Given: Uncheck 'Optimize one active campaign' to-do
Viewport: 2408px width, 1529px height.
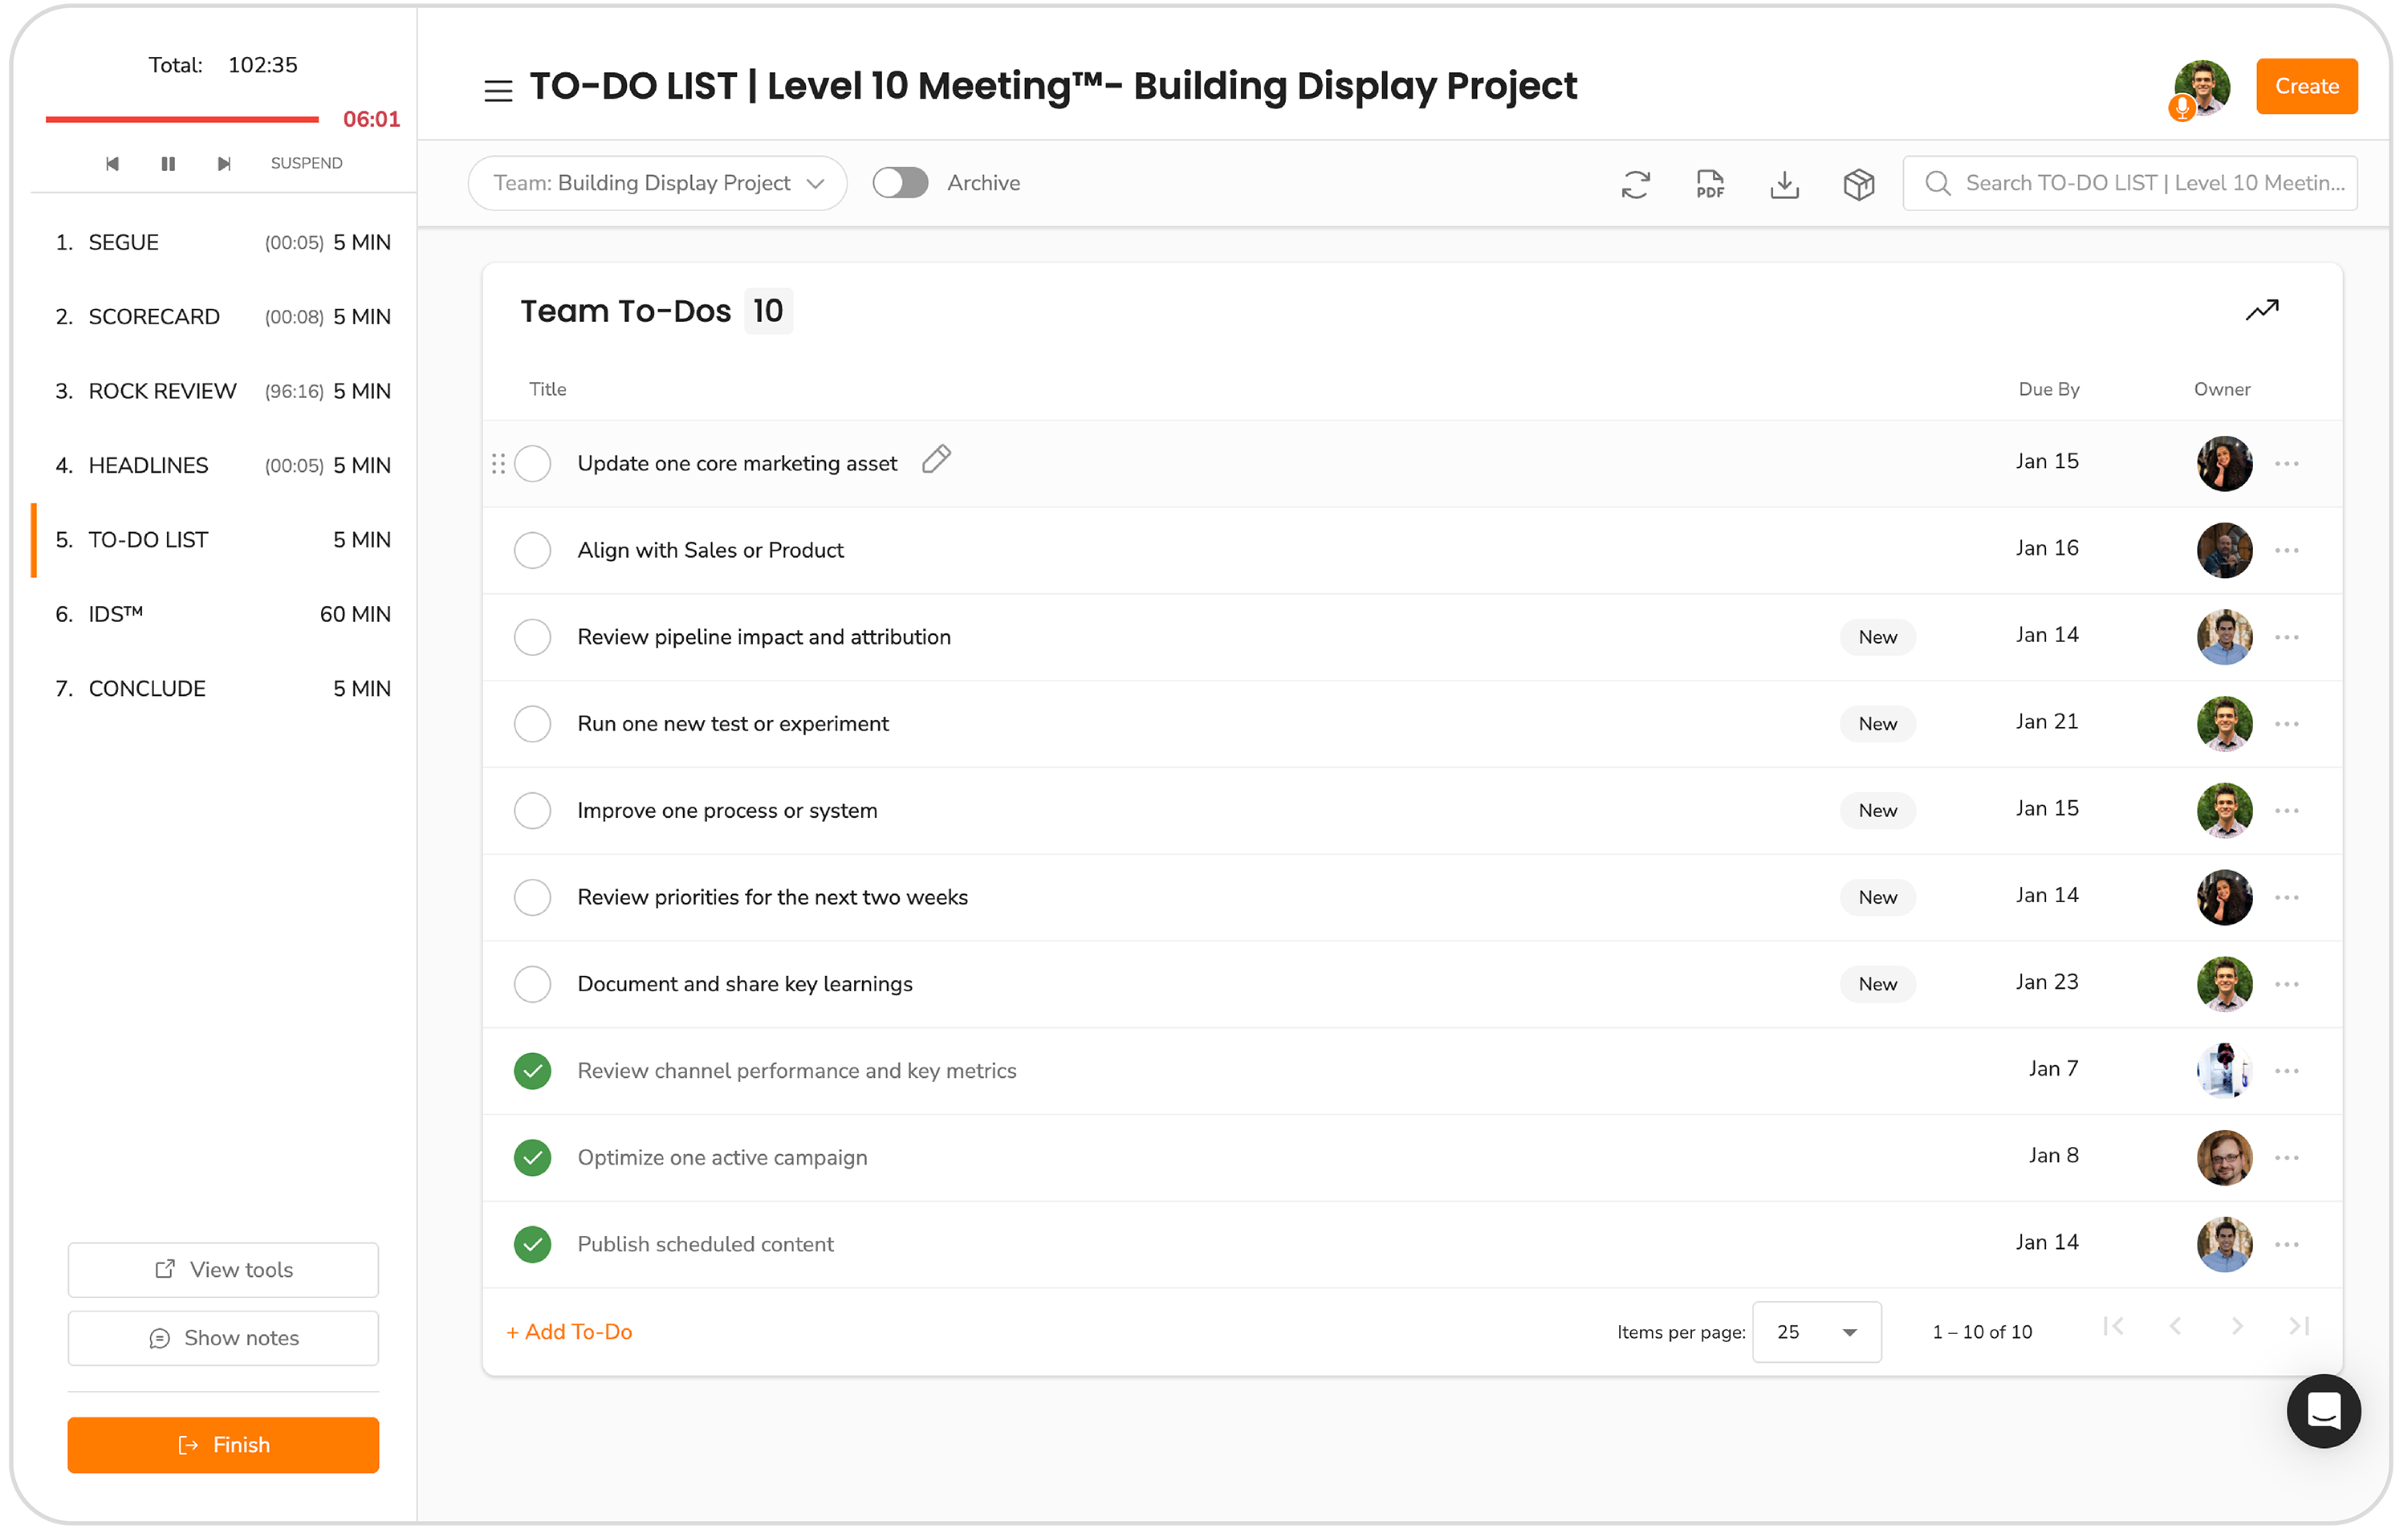Looking at the screenshot, I should coord(532,1157).
